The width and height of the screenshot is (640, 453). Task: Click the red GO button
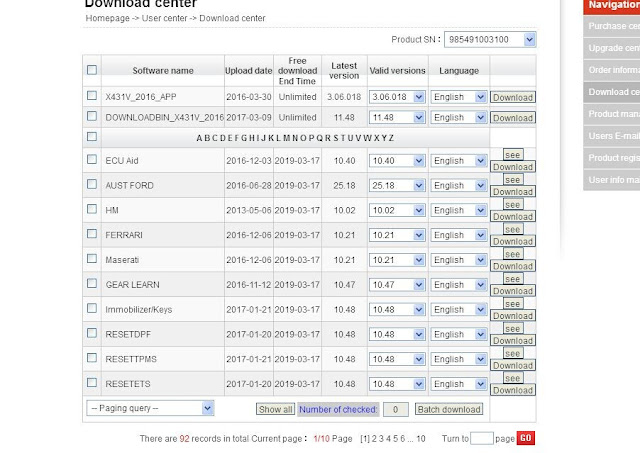click(x=526, y=438)
